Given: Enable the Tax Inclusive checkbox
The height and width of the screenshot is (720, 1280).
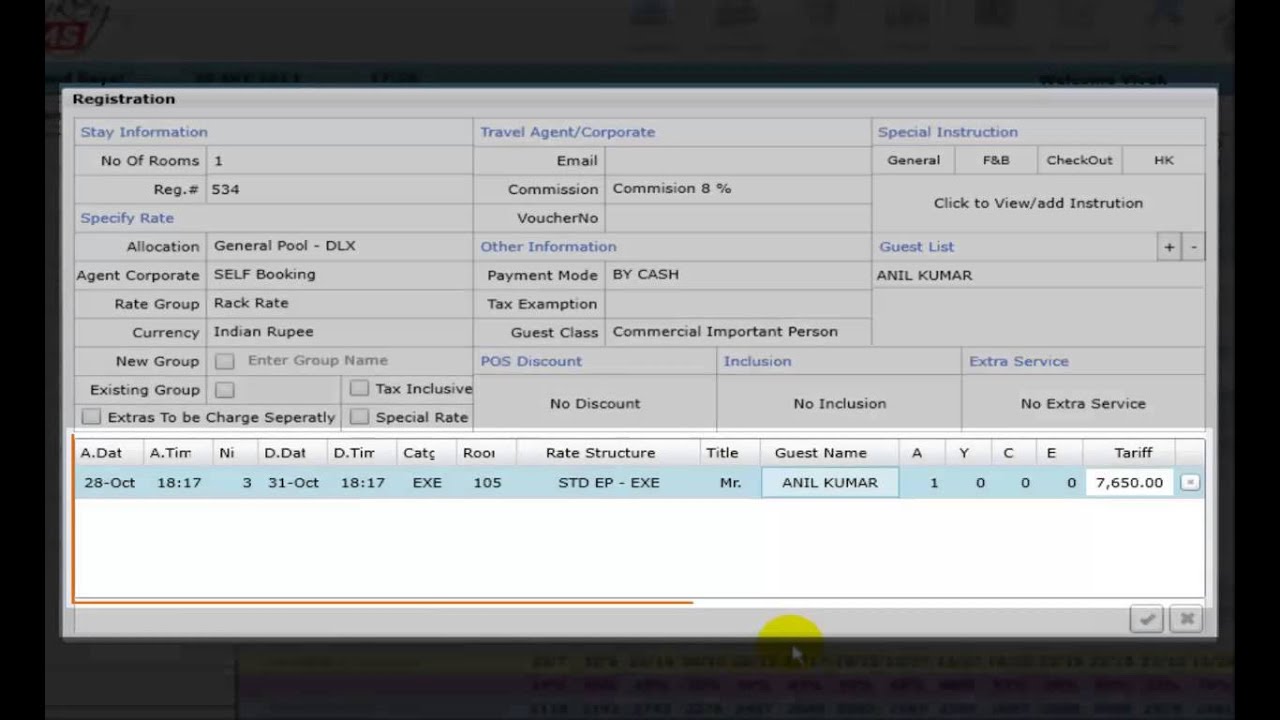Looking at the screenshot, I should tap(360, 388).
